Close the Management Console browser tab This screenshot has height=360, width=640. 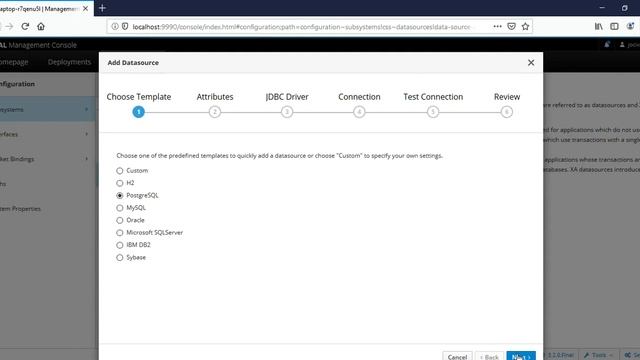click(85, 8)
